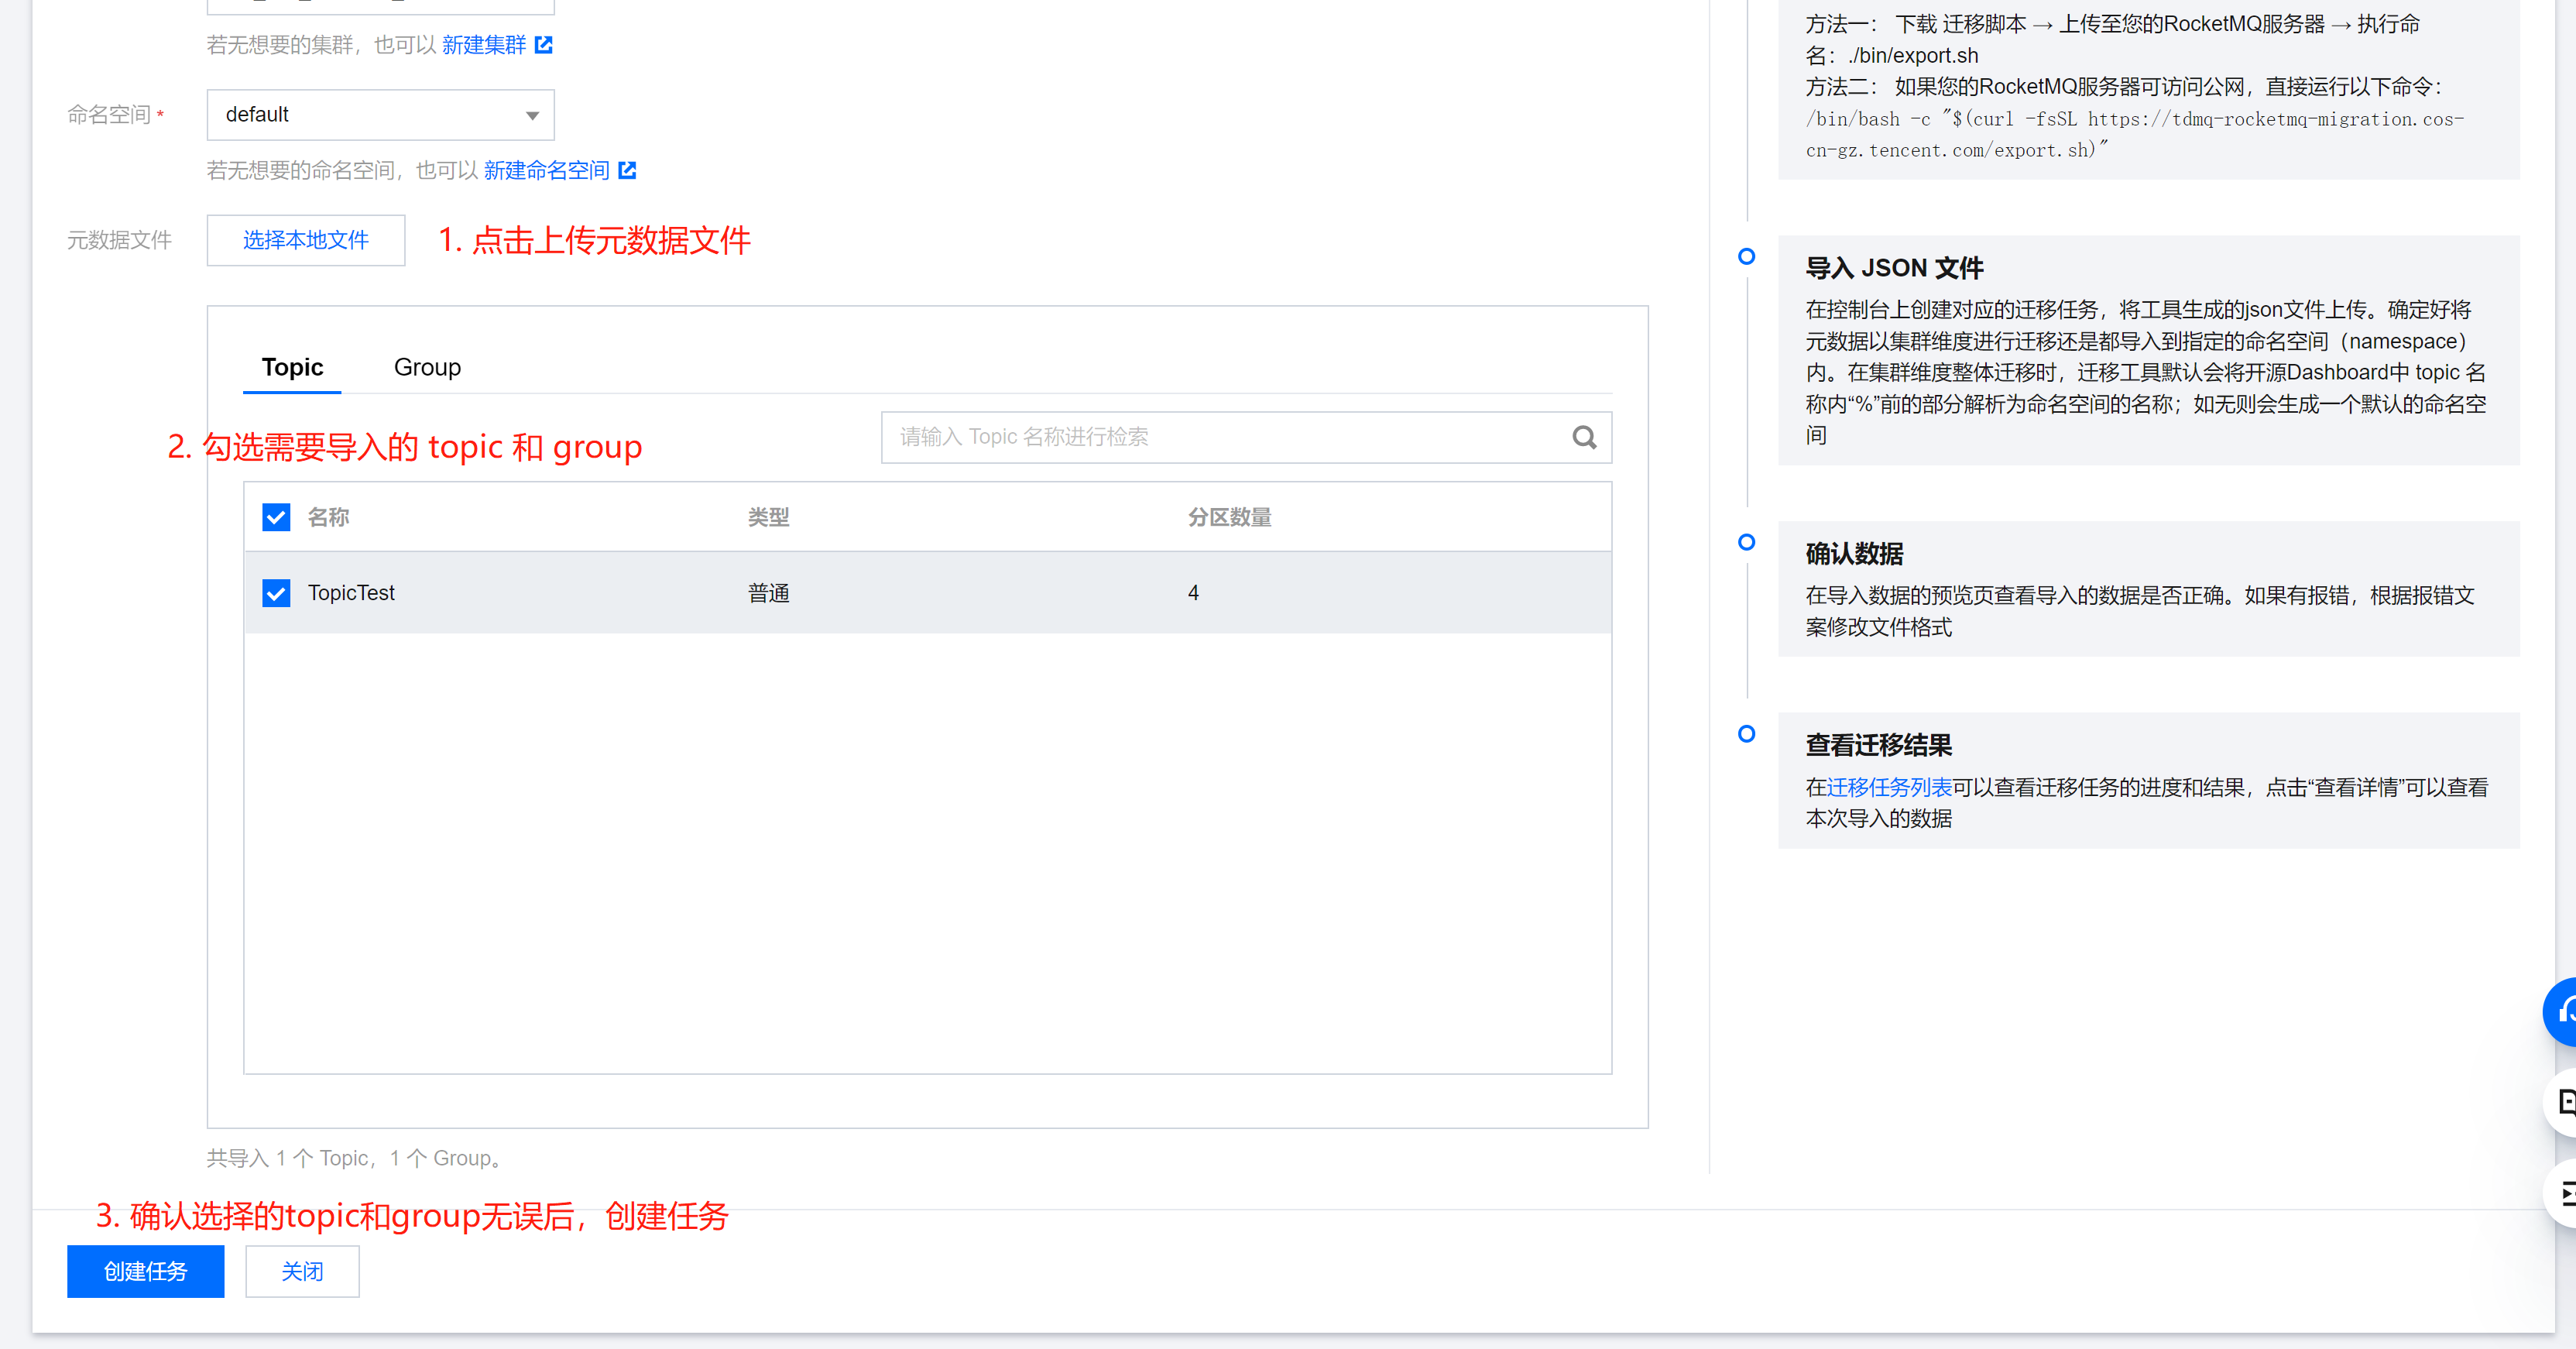Toggle the select-all checkbox beside 名称 header
The width and height of the screenshot is (2576, 1349).
pyautogui.click(x=276, y=517)
